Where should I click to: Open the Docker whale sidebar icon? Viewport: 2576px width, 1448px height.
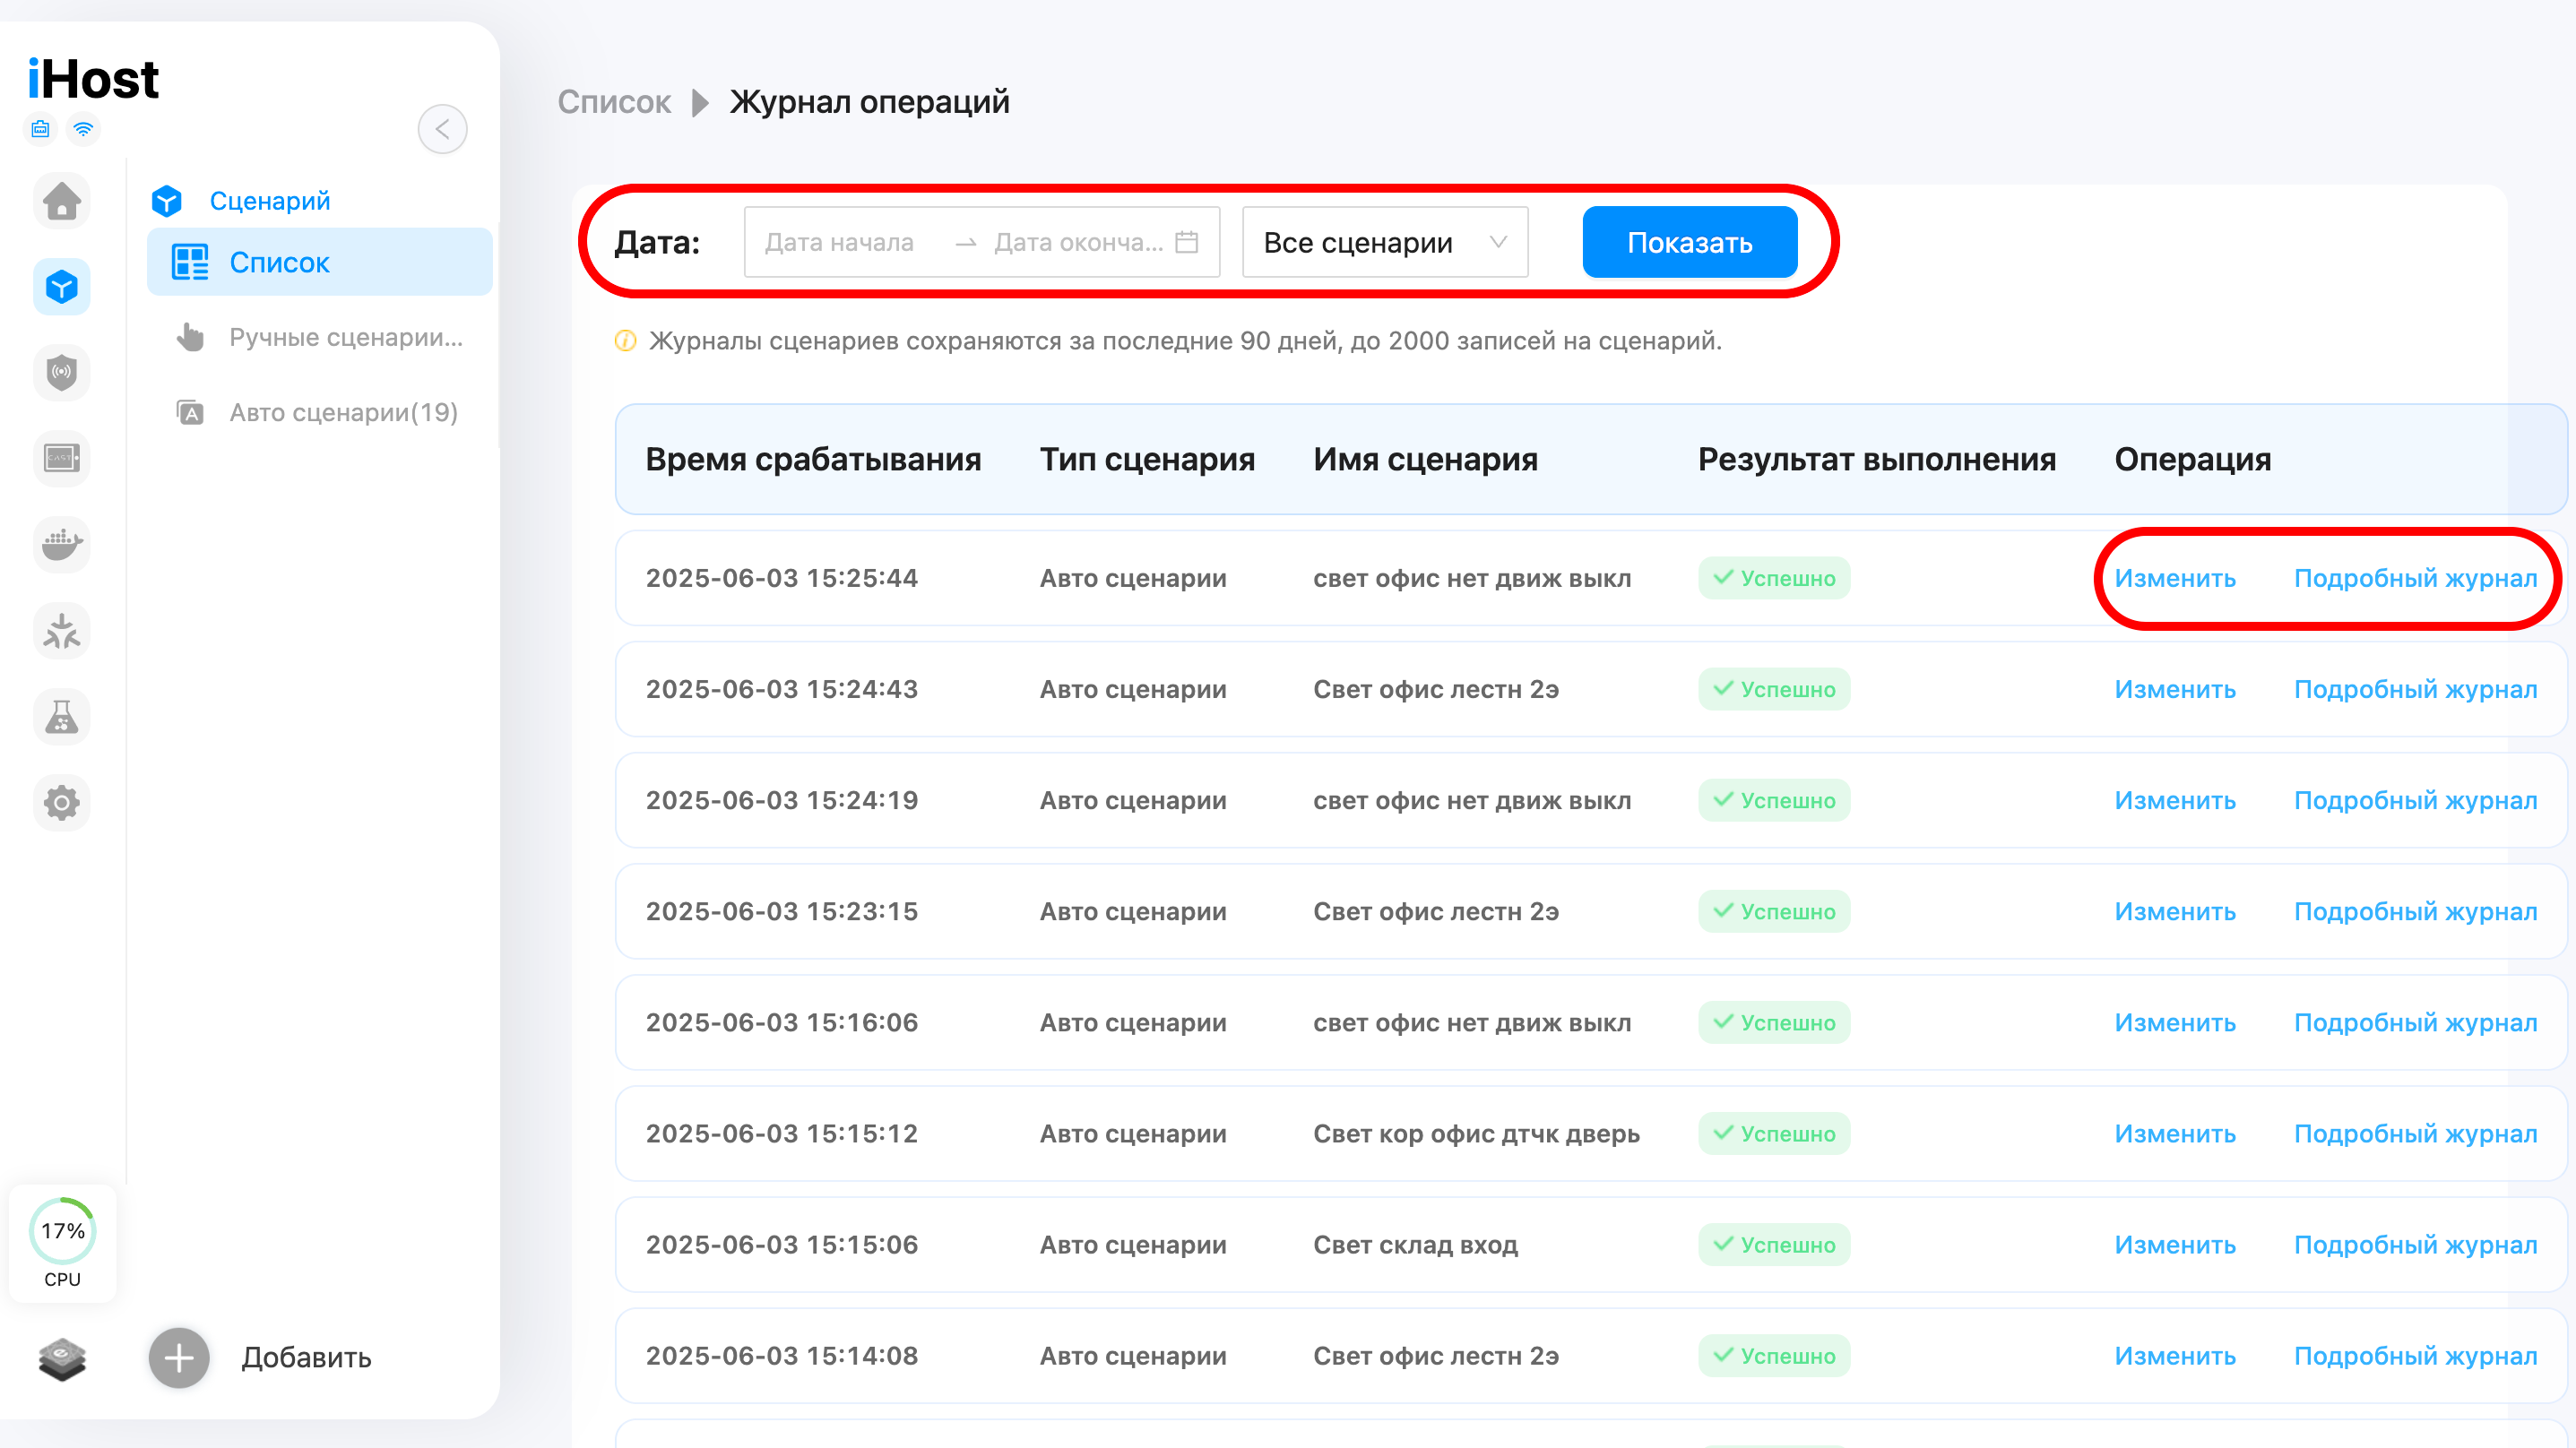62,545
